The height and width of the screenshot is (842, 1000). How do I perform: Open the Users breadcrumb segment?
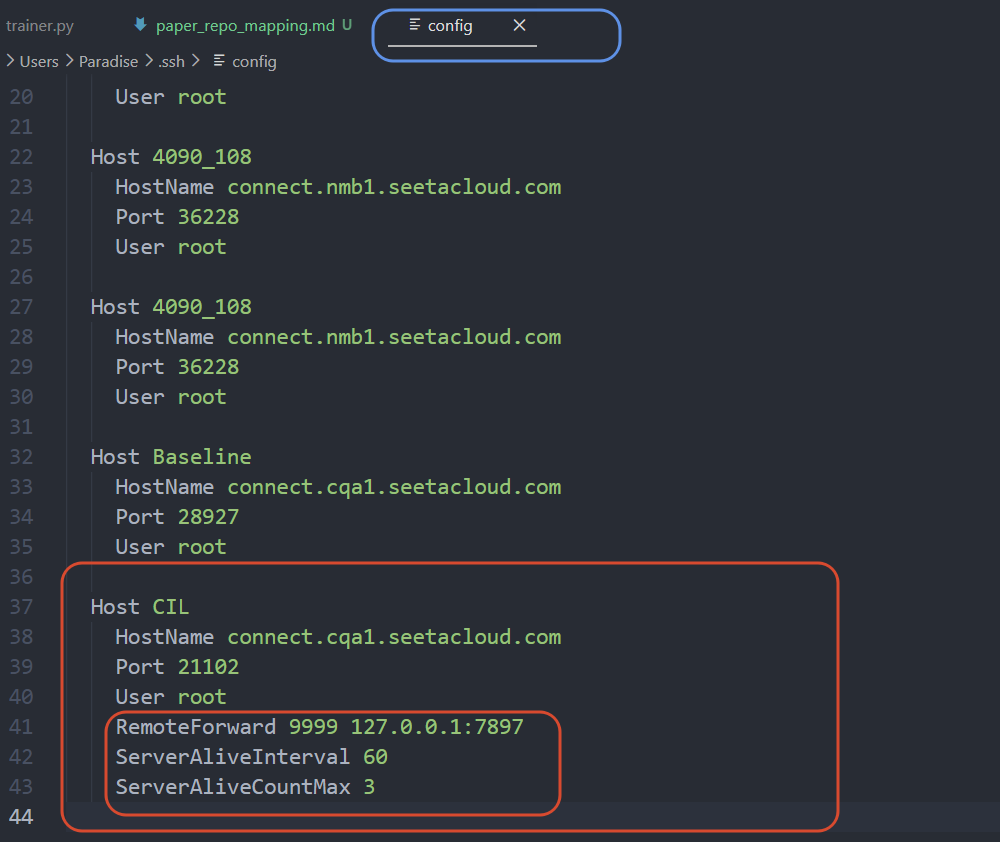(39, 61)
